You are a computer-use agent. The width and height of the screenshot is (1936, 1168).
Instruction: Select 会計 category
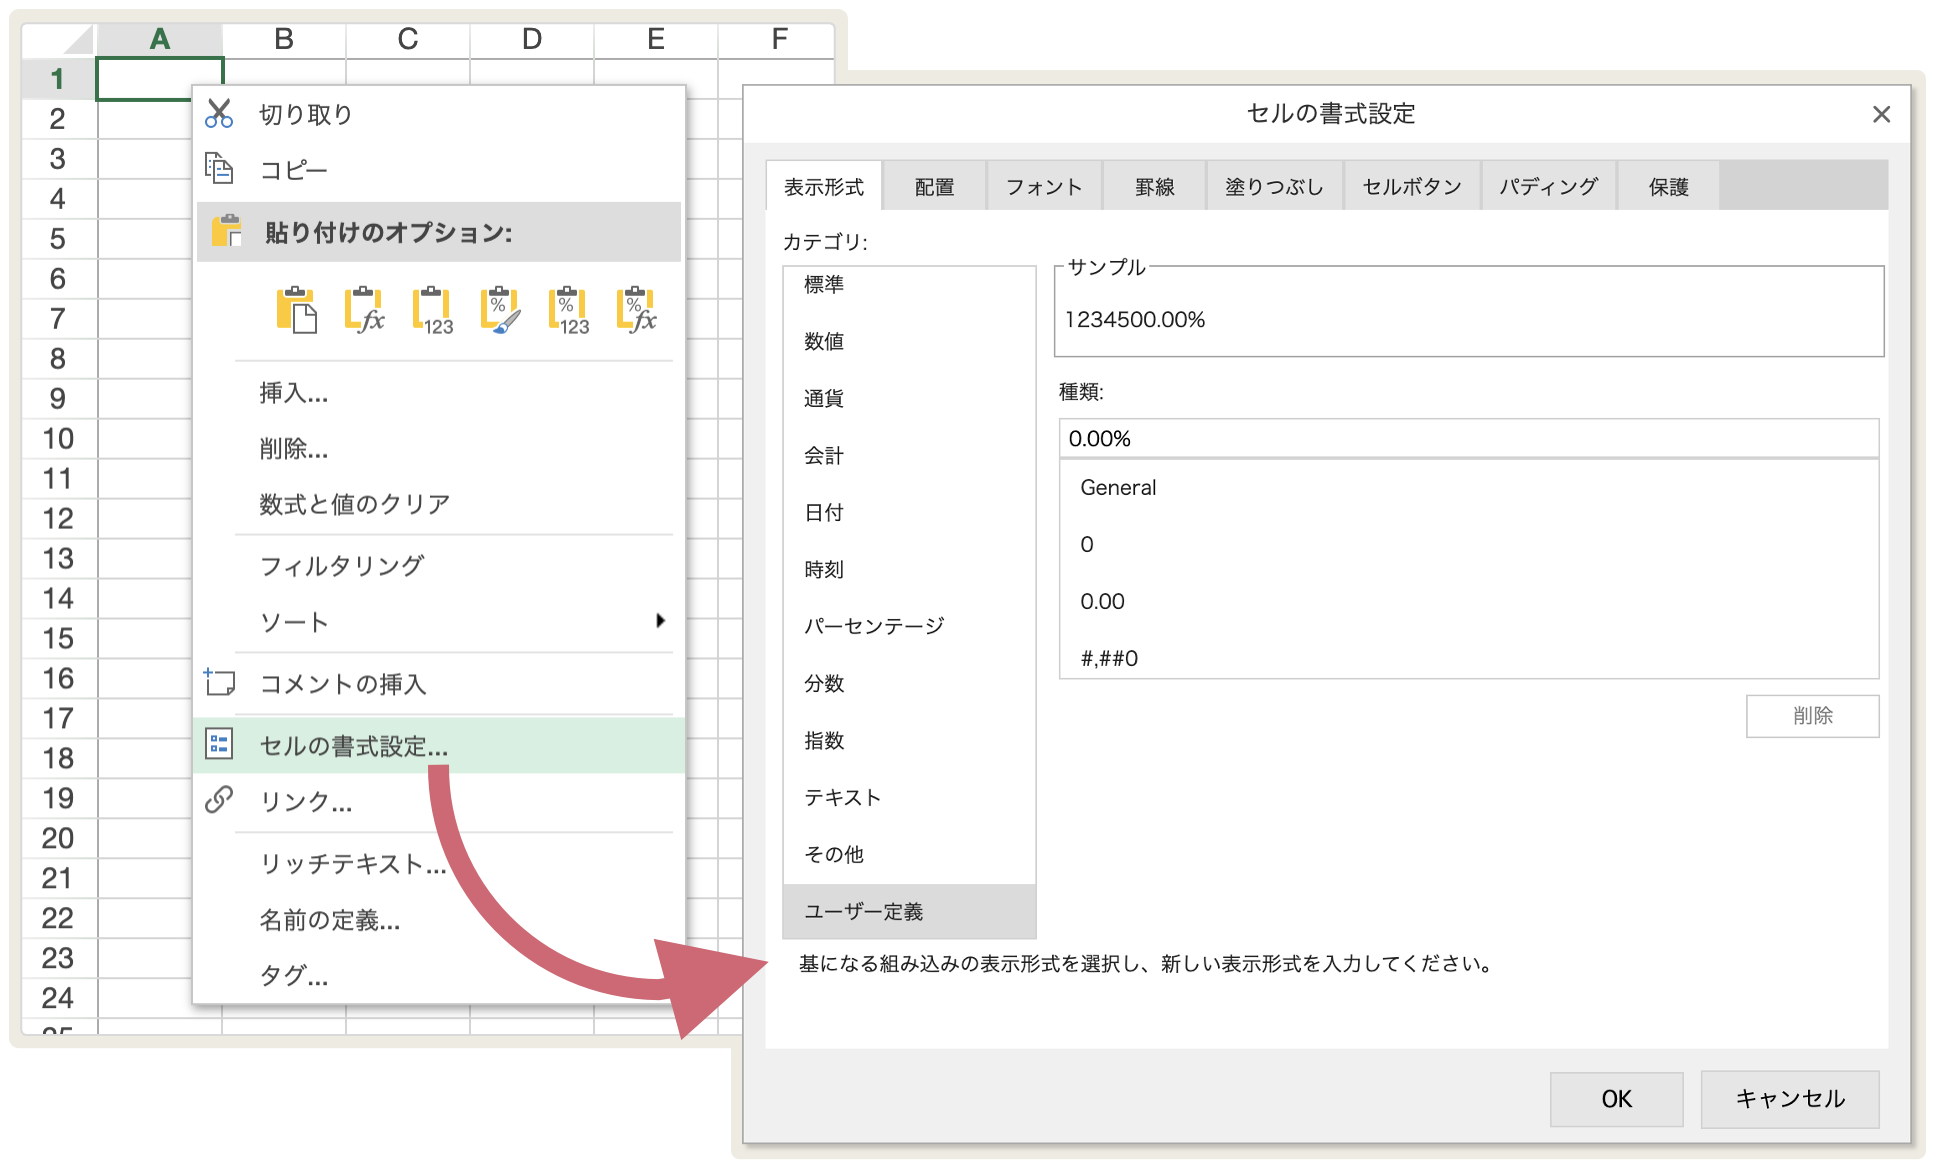pos(909,455)
